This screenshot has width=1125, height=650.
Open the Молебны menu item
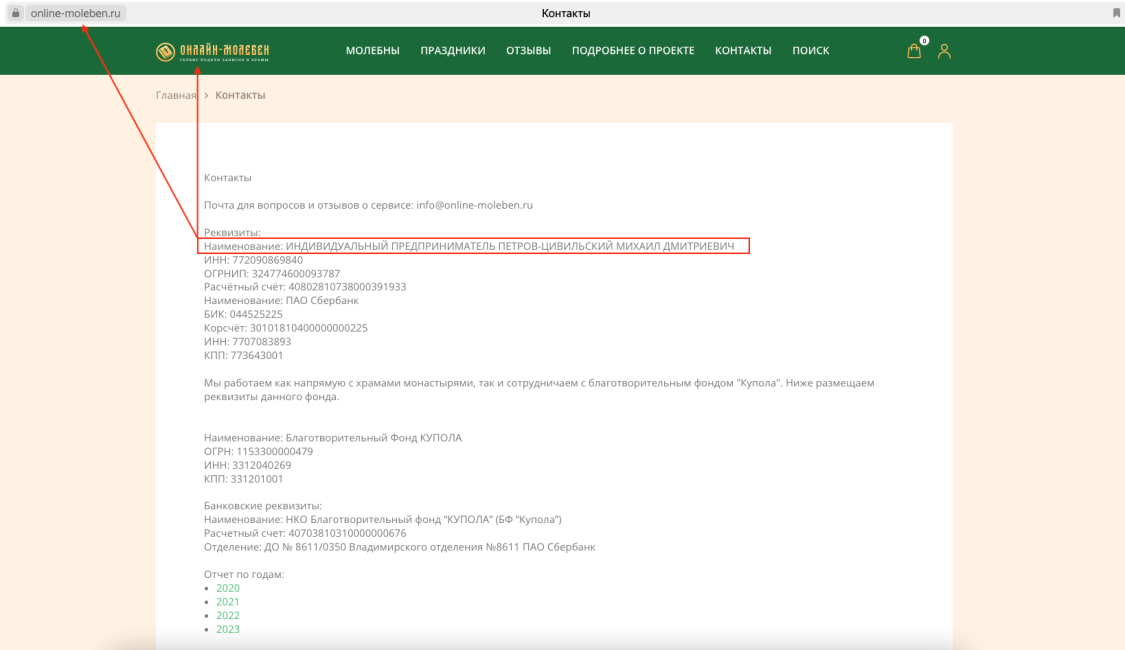(x=372, y=50)
